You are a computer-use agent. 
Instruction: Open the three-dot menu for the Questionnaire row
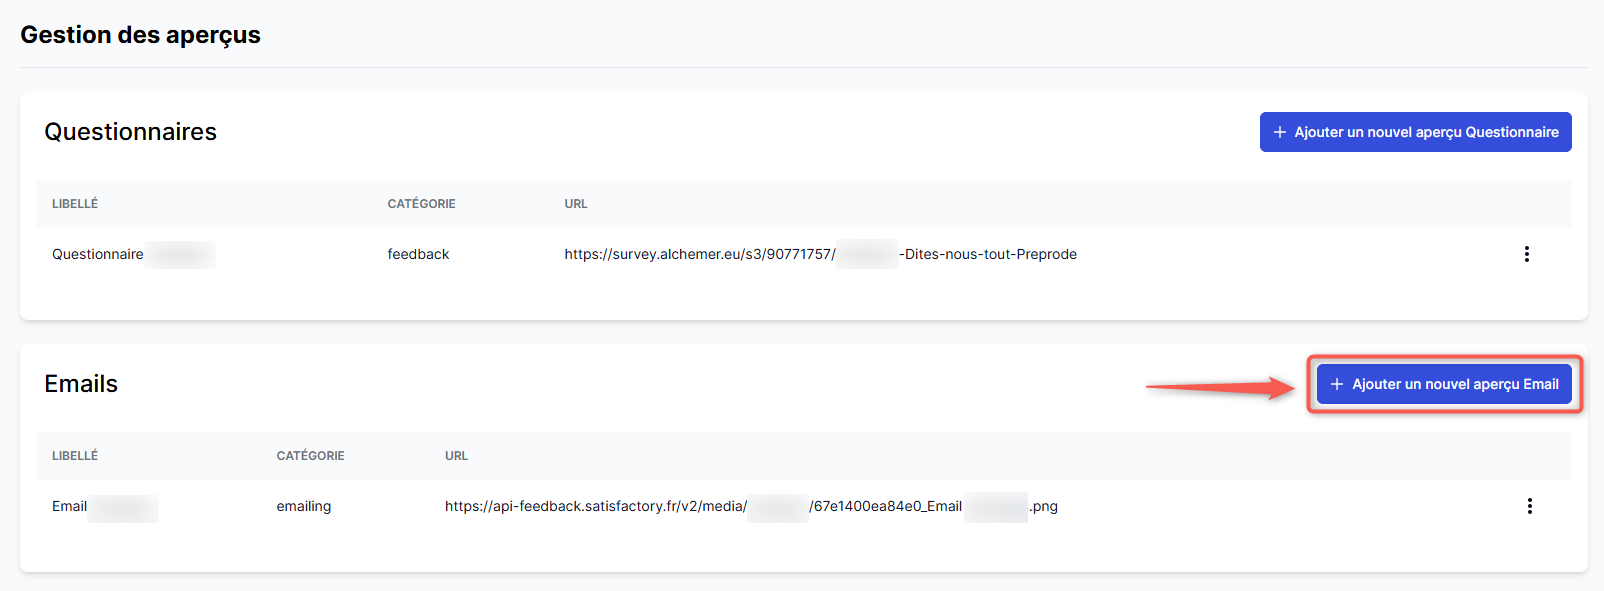coord(1526,254)
